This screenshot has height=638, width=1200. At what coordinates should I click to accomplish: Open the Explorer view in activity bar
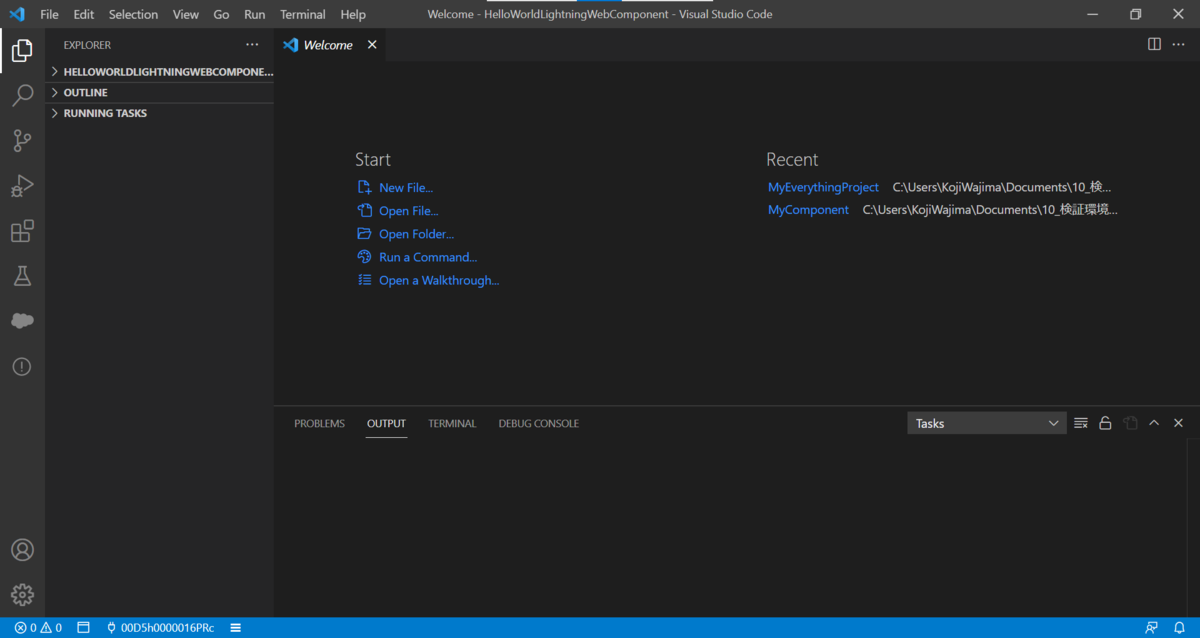pyautogui.click(x=22, y=50)
